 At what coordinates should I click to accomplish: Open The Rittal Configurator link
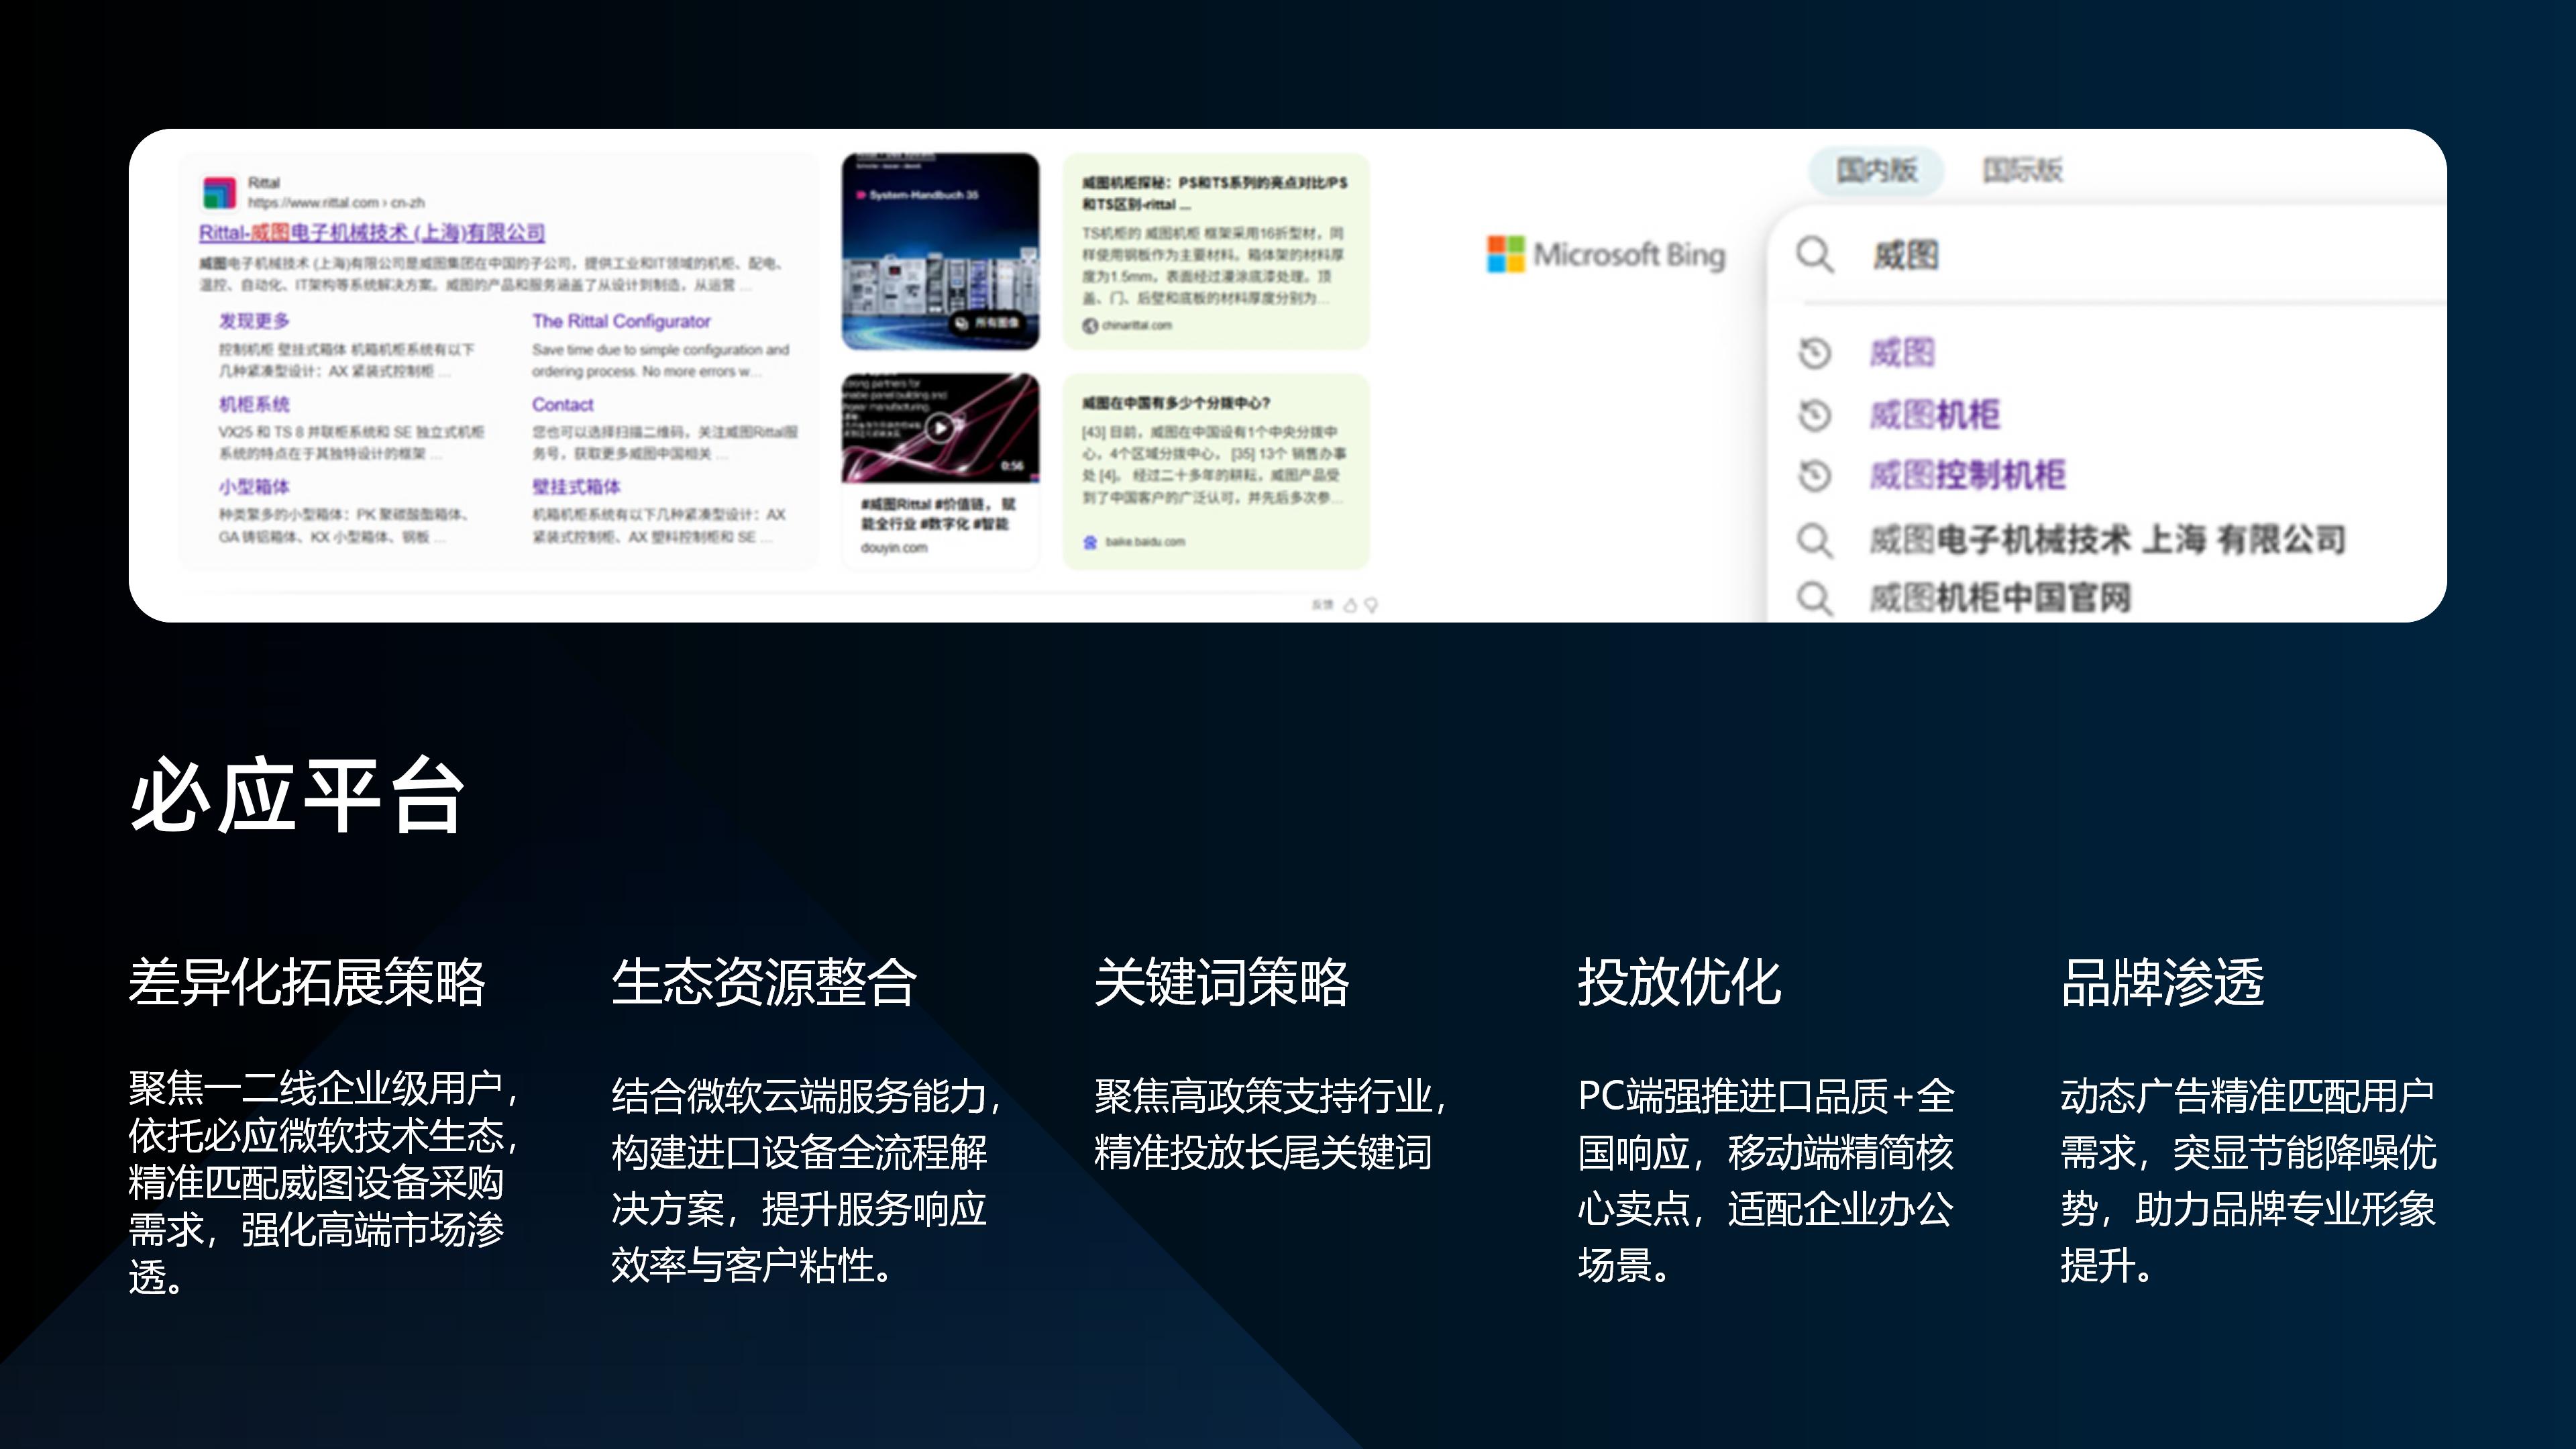coord(622,321)
